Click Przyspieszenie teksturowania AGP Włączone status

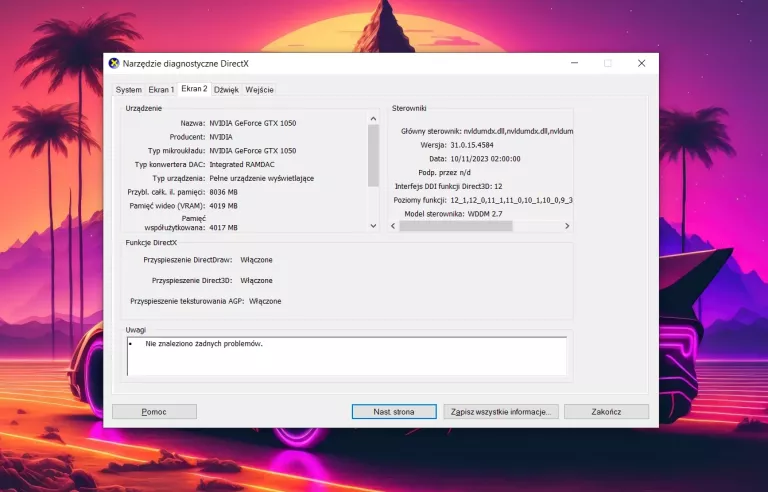coord(265,301)
